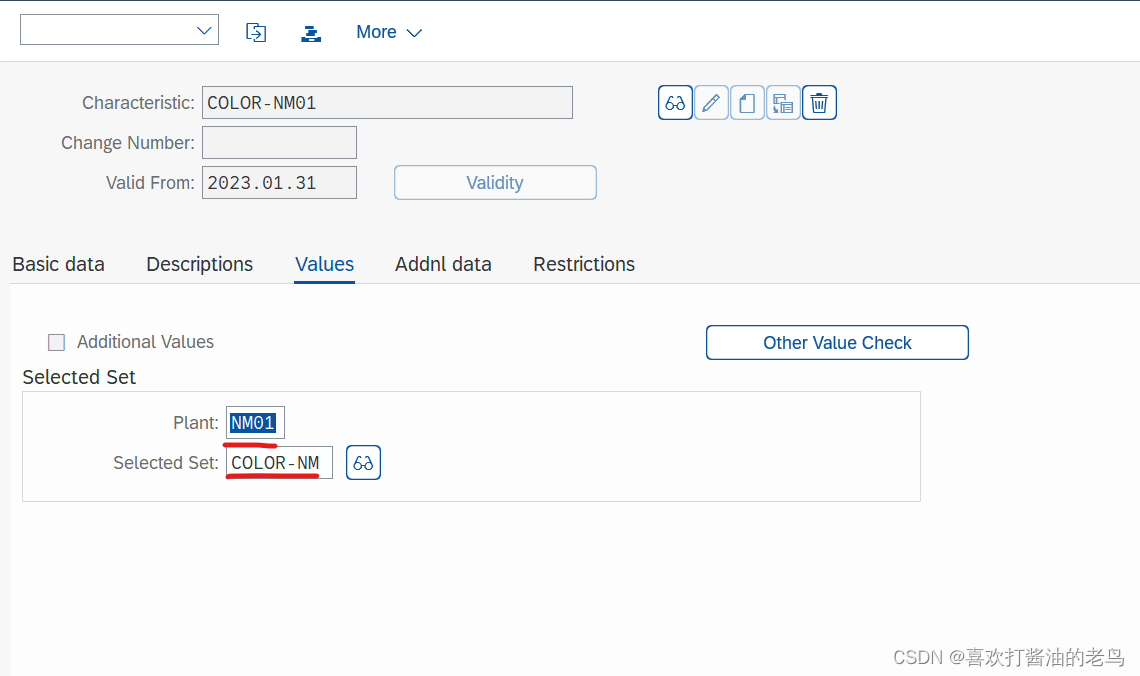This screenshot has width=1140, height=676.
Task: Switch to the Basic data tab
Action: click(58, 264)
